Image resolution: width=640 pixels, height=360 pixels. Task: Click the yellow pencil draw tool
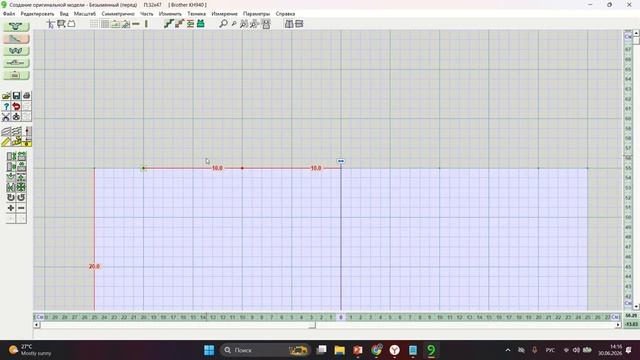pos(6,142)
